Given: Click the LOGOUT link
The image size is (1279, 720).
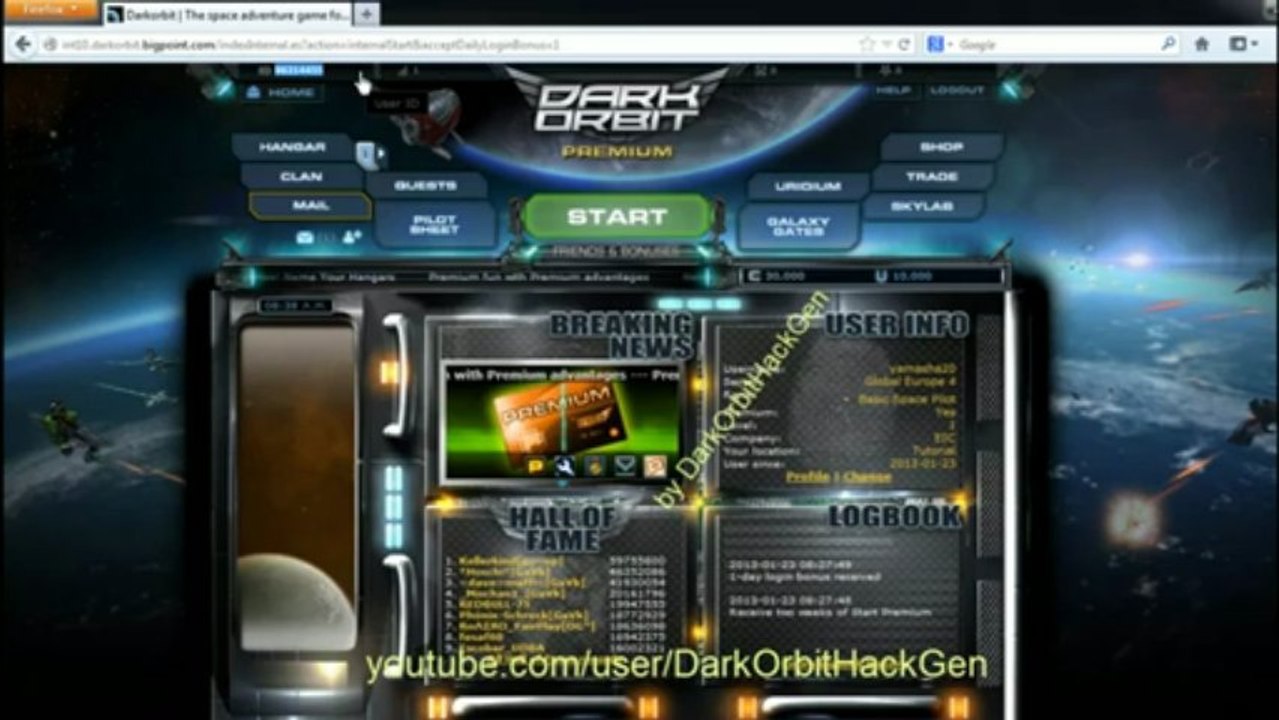Looking at the screenshot, I should [956, 90].
